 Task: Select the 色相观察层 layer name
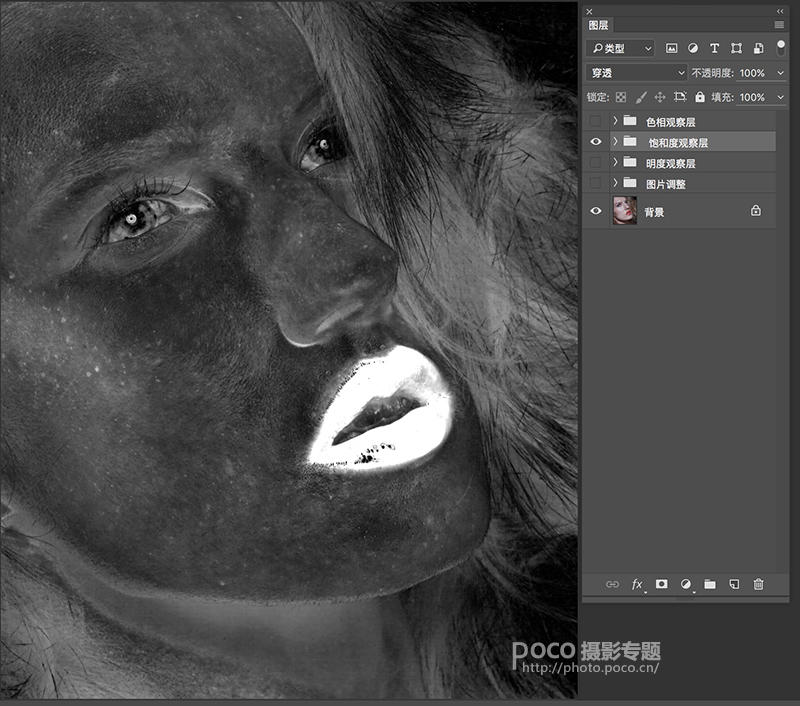670,122
